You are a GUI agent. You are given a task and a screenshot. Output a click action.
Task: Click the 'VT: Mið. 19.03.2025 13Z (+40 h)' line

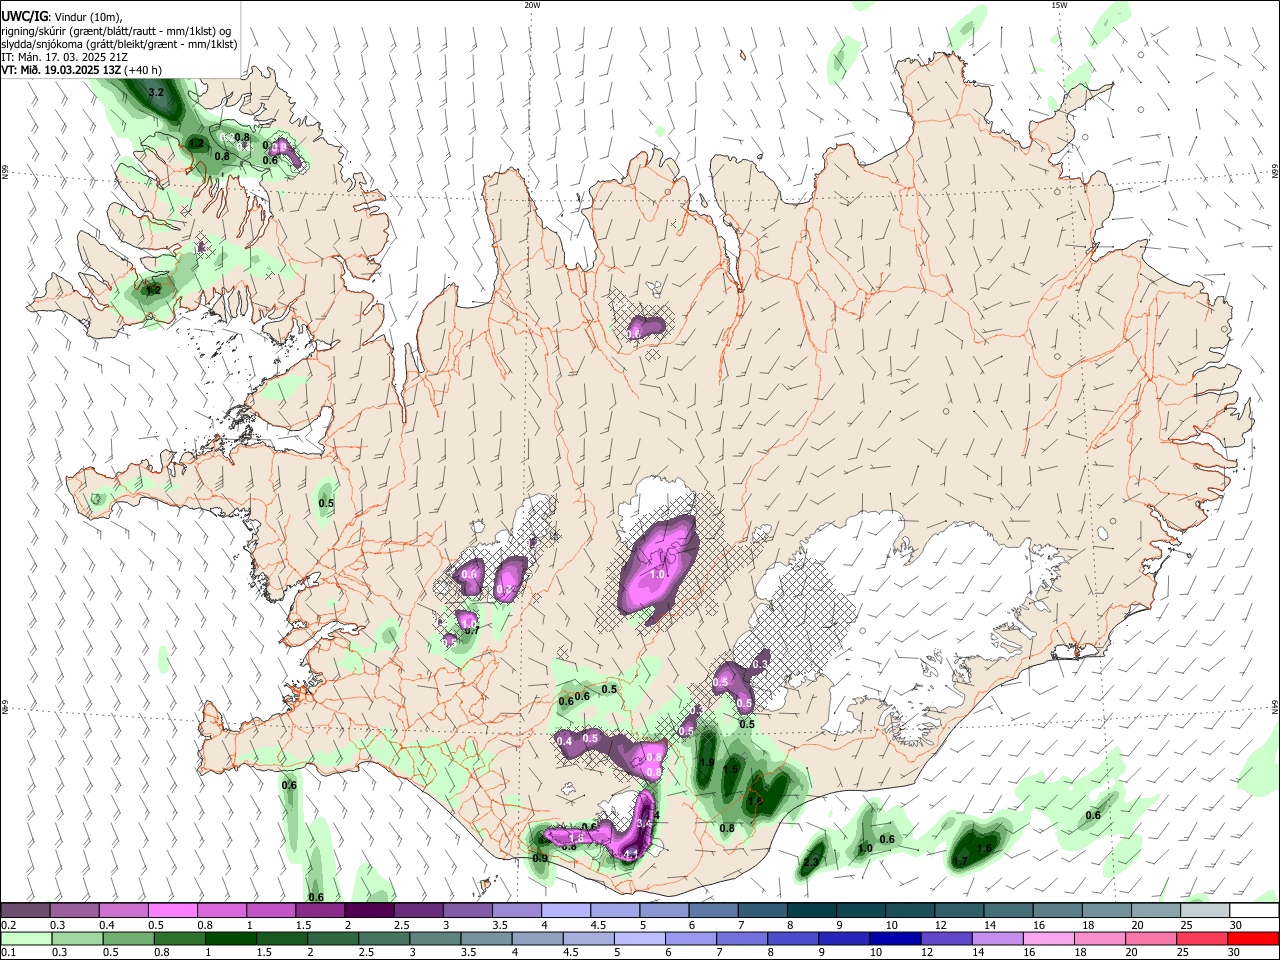coord(82,70)
